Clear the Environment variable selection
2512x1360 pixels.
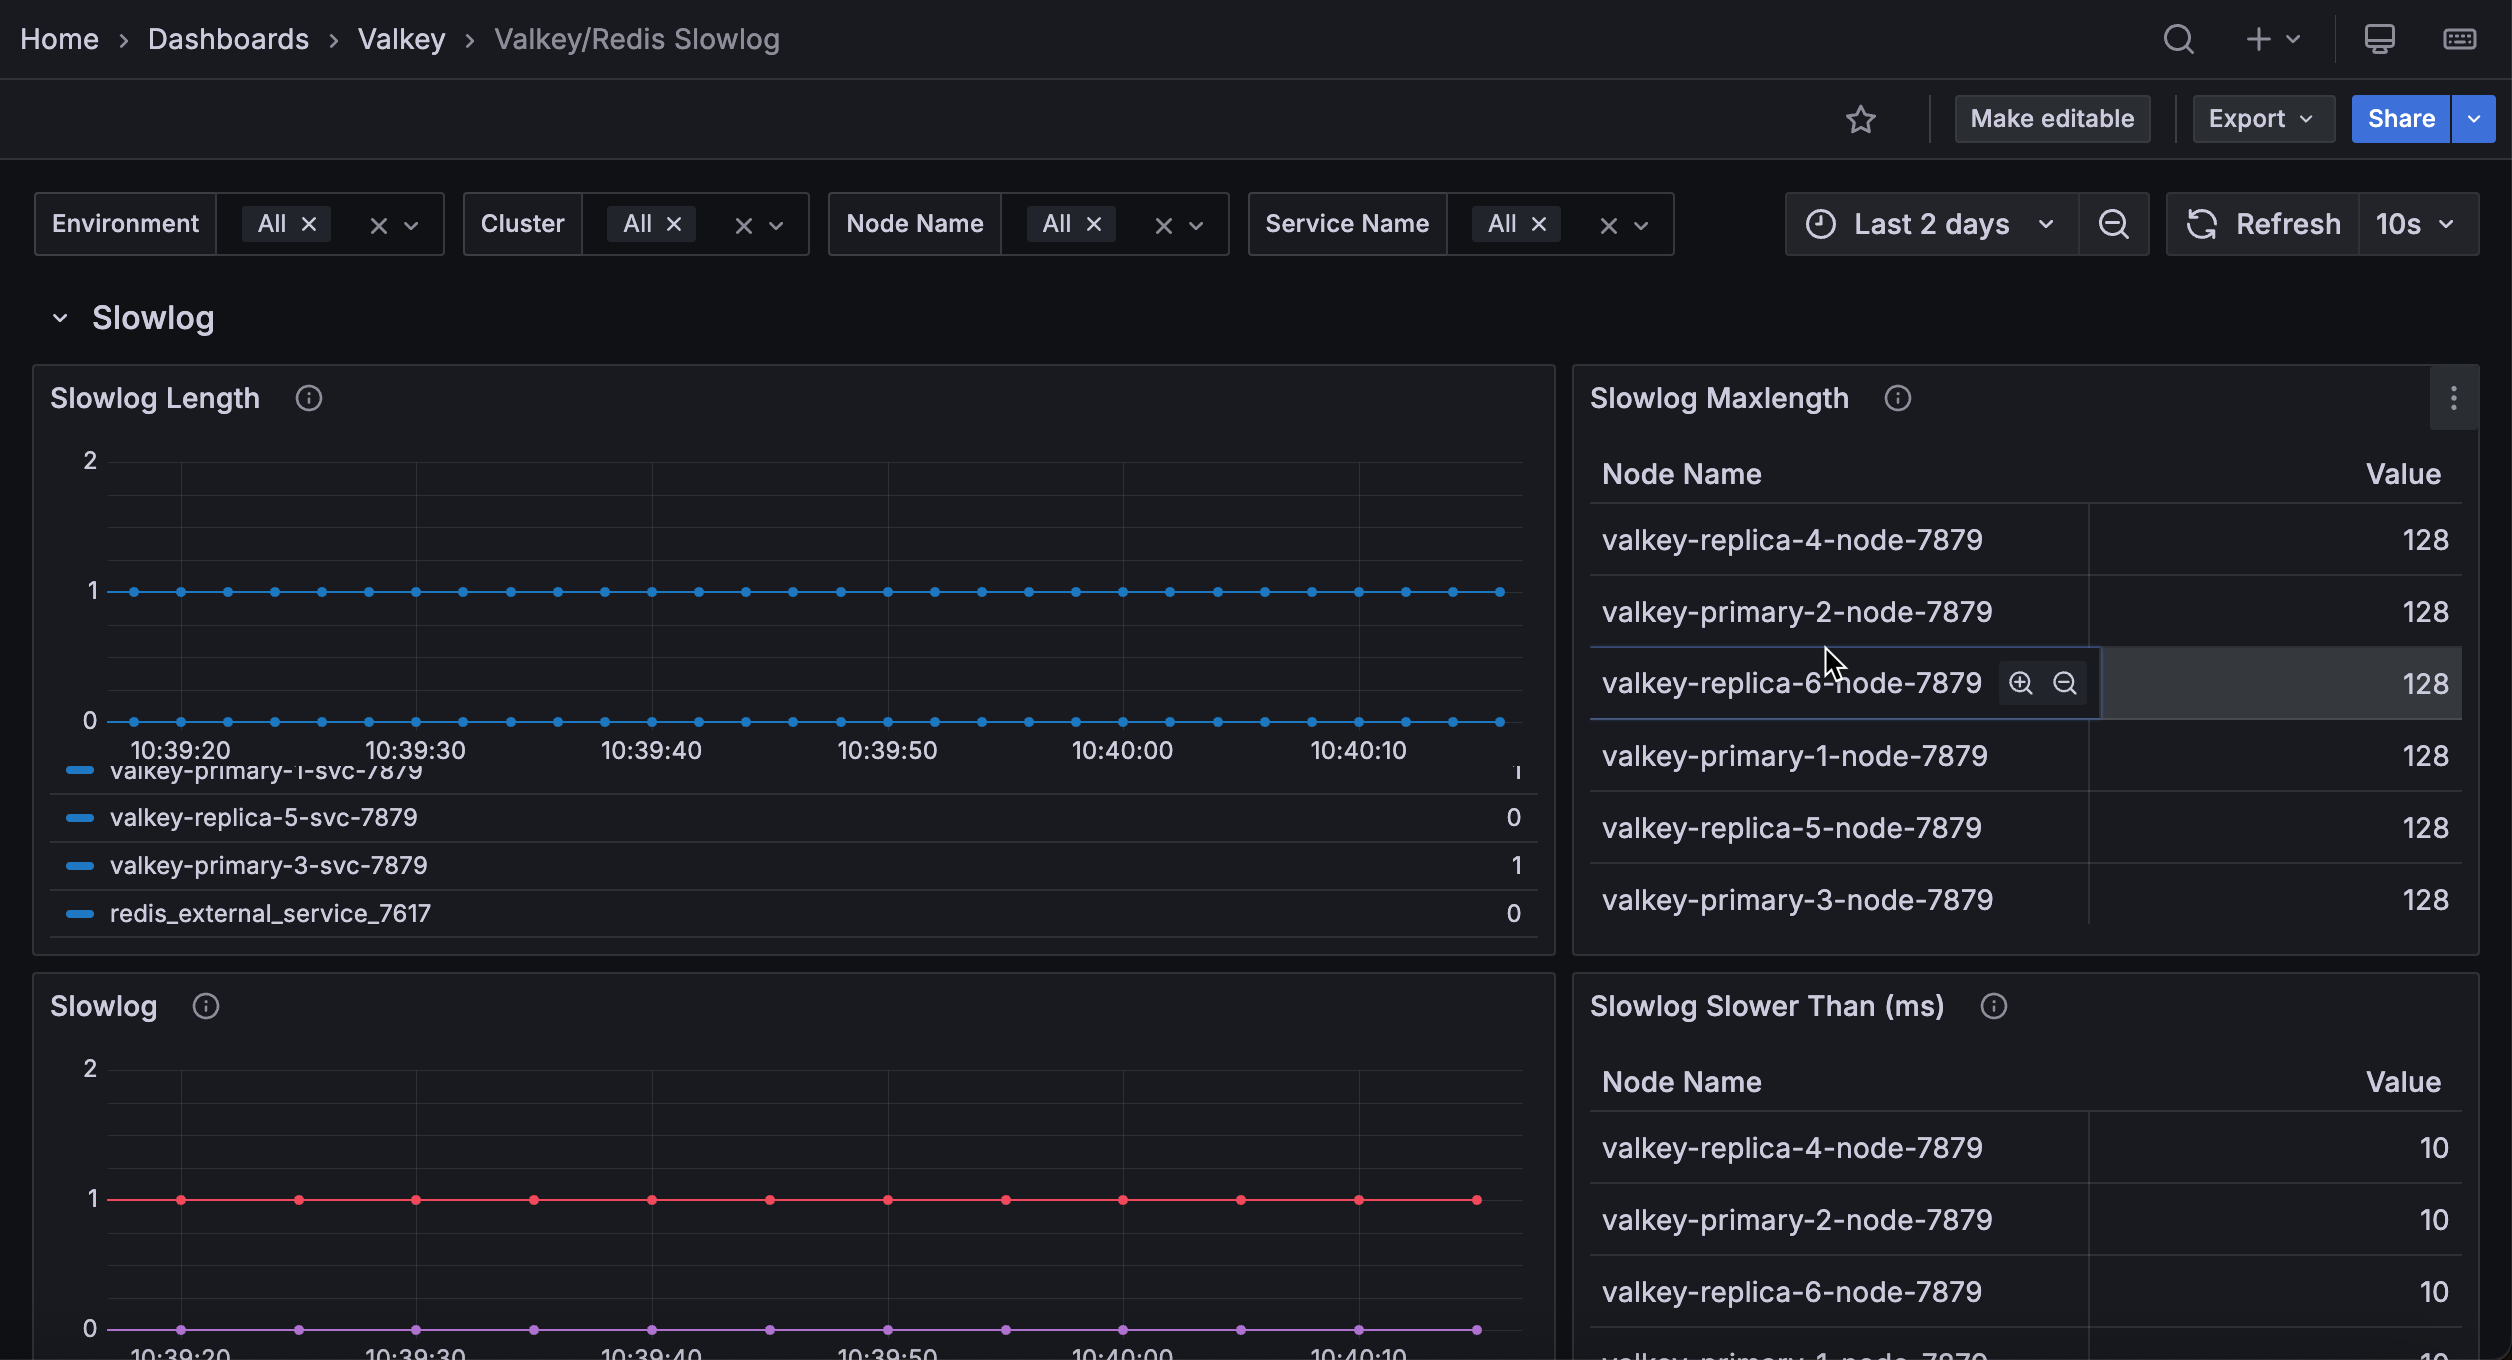(377, 224)
